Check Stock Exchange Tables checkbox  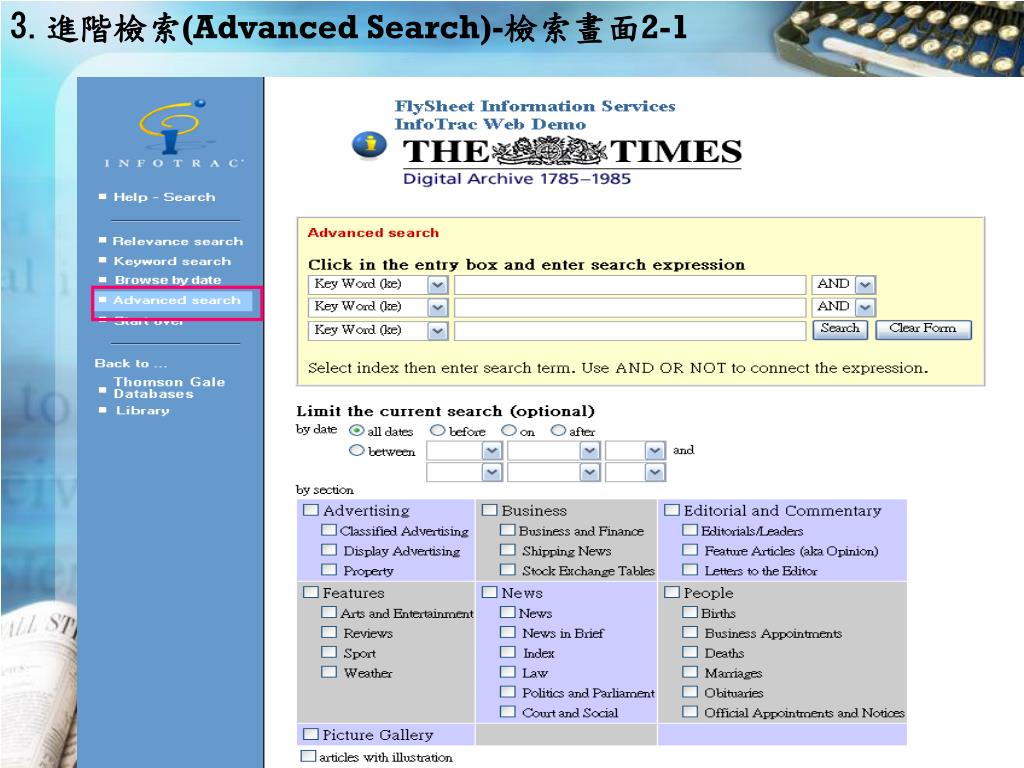click(x=507, y=569)
